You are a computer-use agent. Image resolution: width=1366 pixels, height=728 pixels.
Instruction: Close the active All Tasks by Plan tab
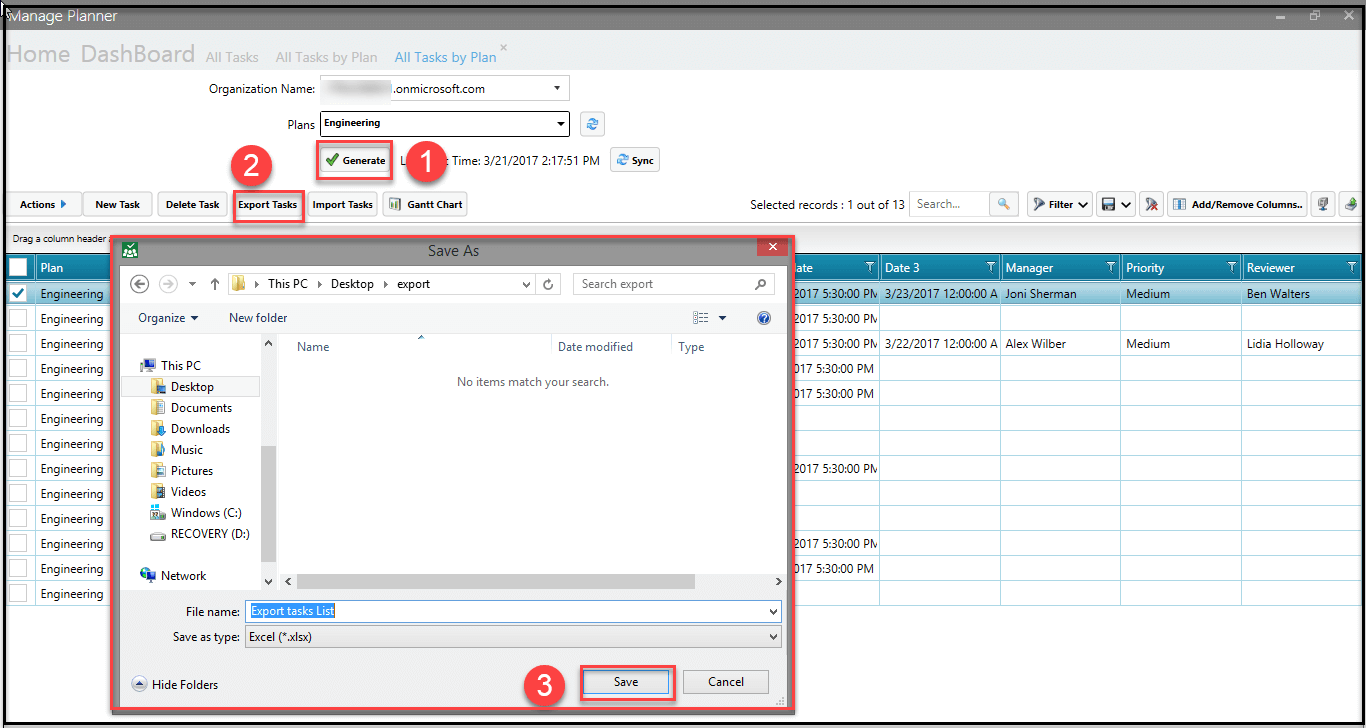pyautogui.click(x=504, y=48)
